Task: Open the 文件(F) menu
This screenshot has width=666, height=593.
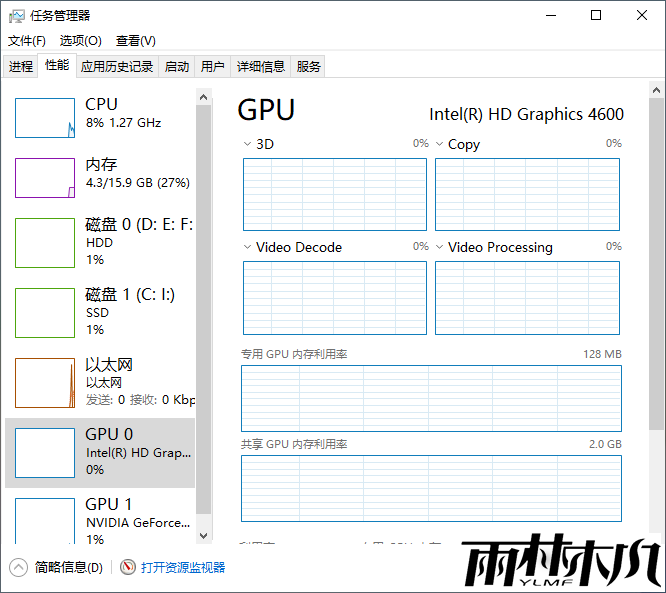Action: [x=27, y=41]
